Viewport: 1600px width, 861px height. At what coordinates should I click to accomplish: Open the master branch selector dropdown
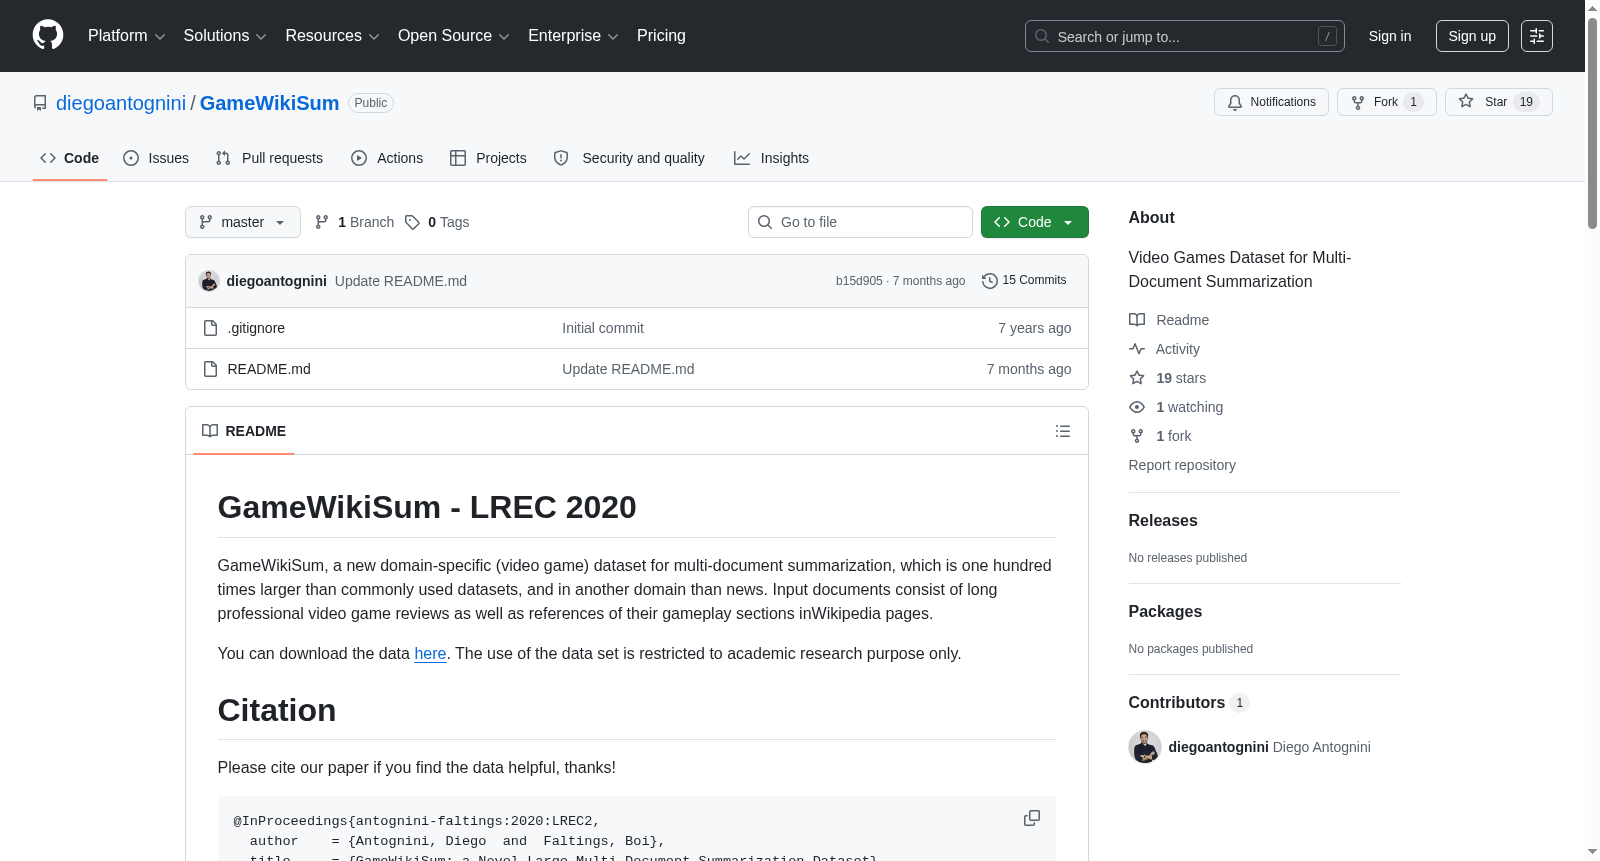pos(243,222)
